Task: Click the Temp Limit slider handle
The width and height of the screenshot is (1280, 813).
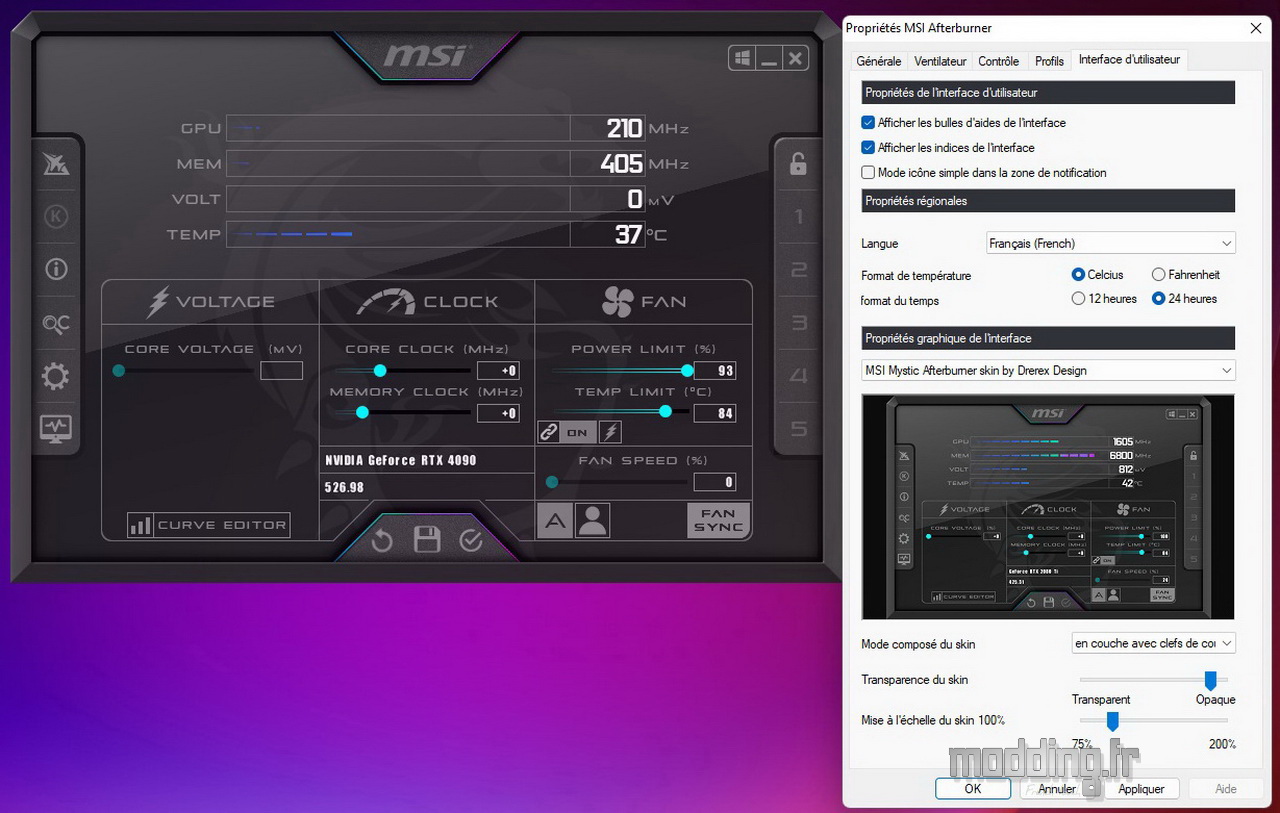Action: click(665, 411)
